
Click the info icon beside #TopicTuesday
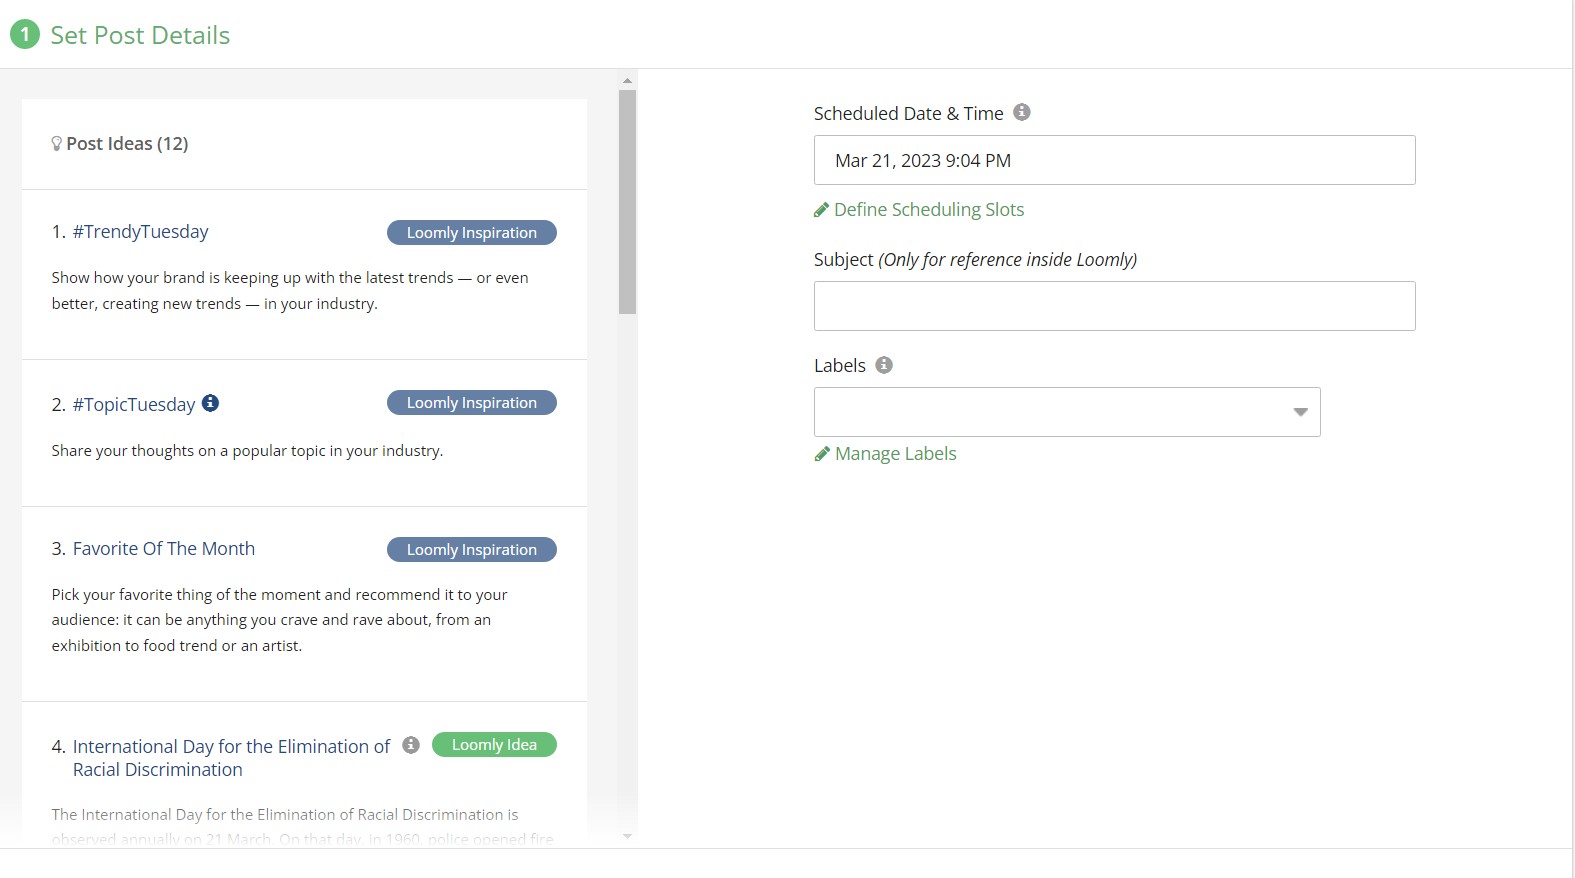[x=210, y=403]
